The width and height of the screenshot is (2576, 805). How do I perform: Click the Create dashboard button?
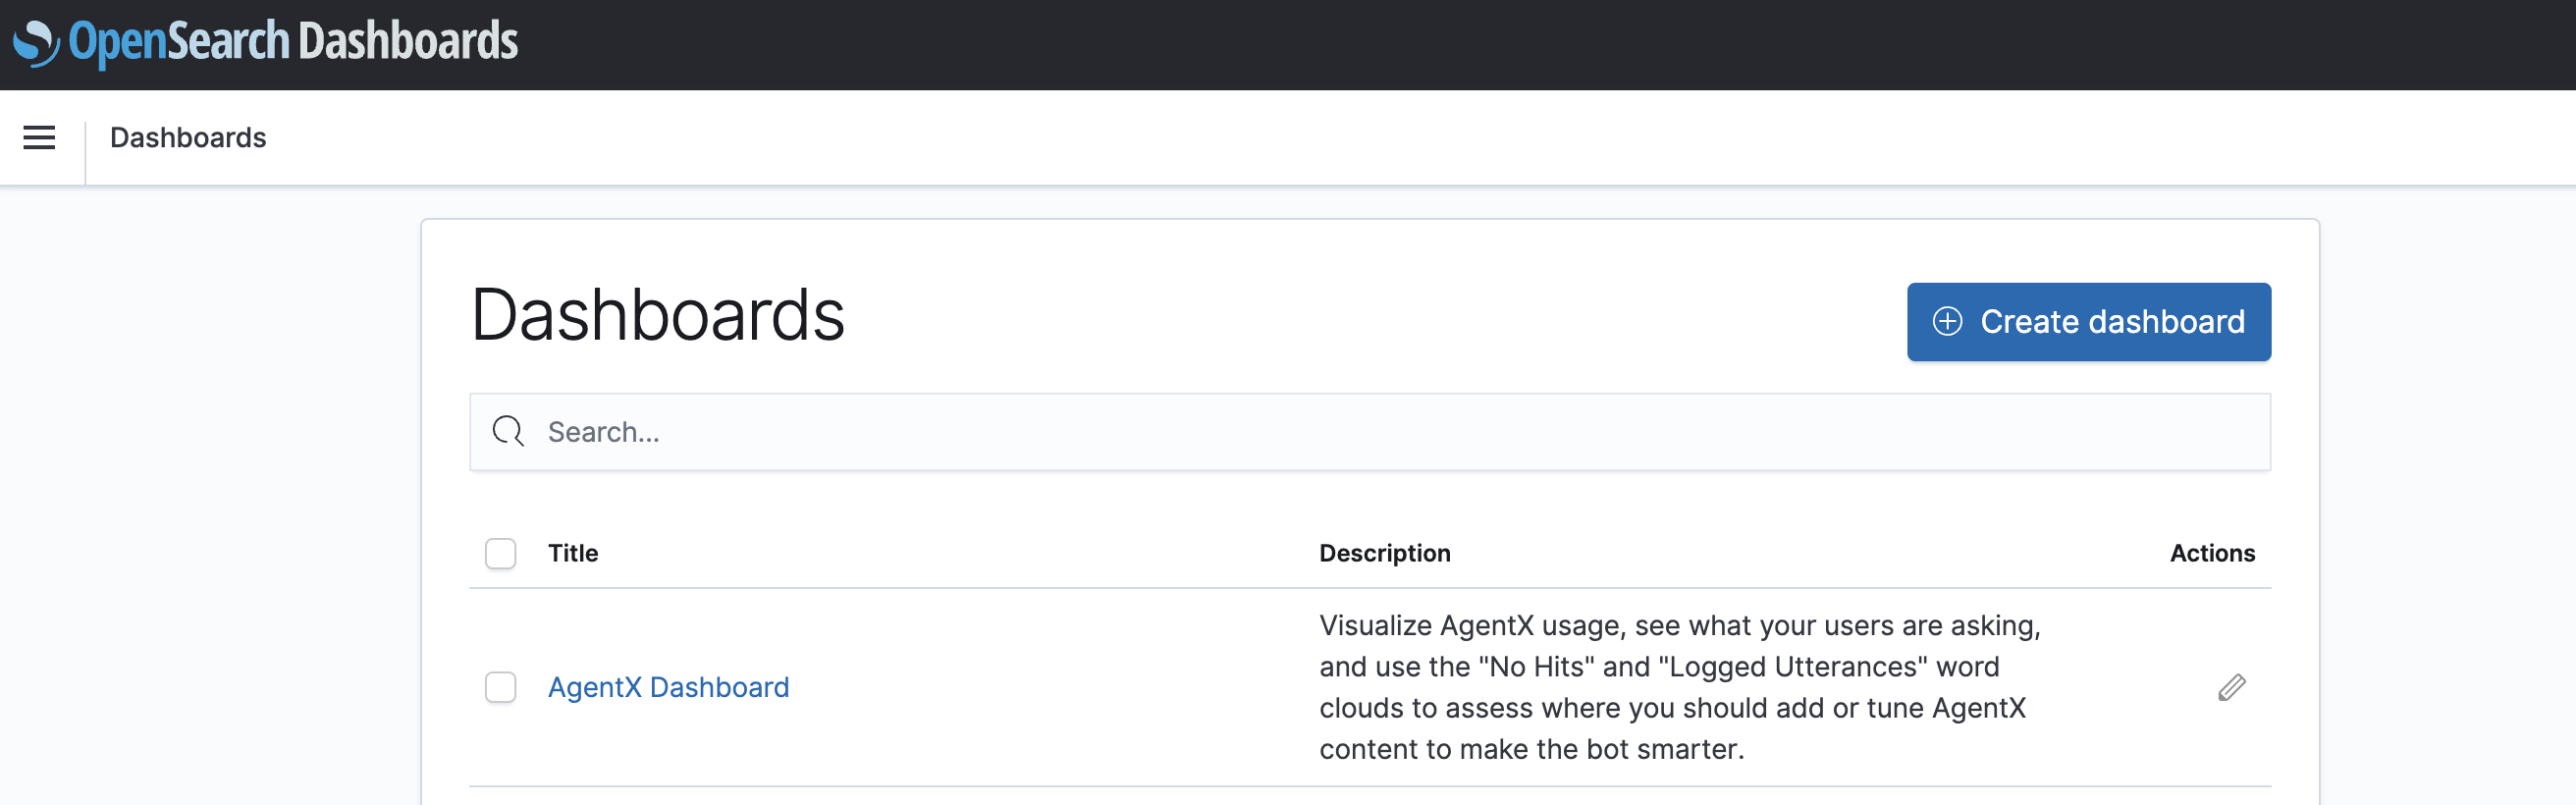(x=2088, y=322)
